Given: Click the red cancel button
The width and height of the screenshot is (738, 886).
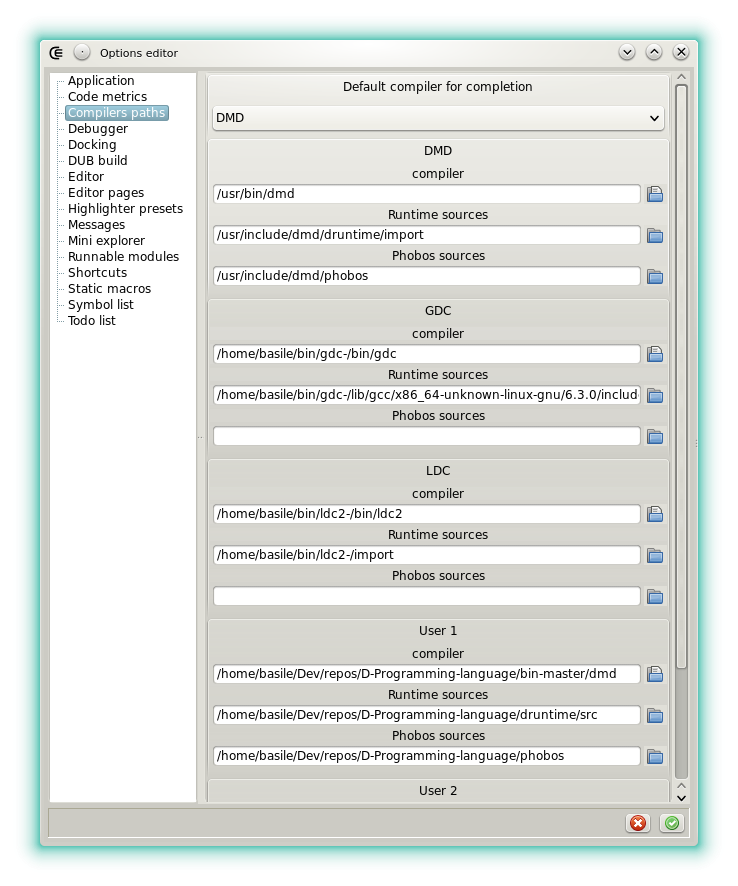Looking at the screenshot, I should point(637,823).
